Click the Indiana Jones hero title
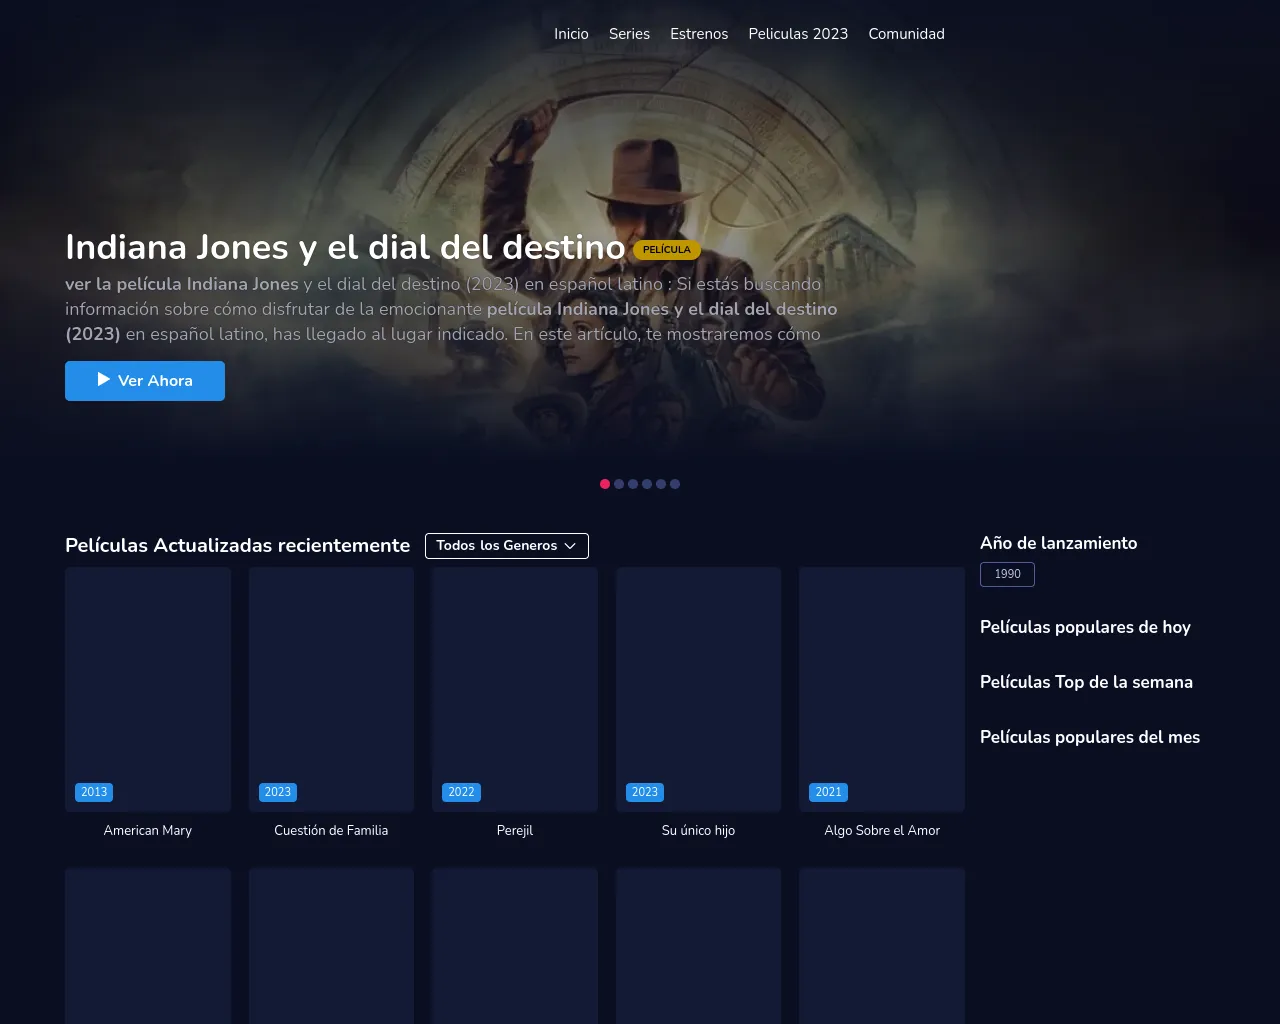This screenshot has width=1280, height=1024. [x=345, y=247]
